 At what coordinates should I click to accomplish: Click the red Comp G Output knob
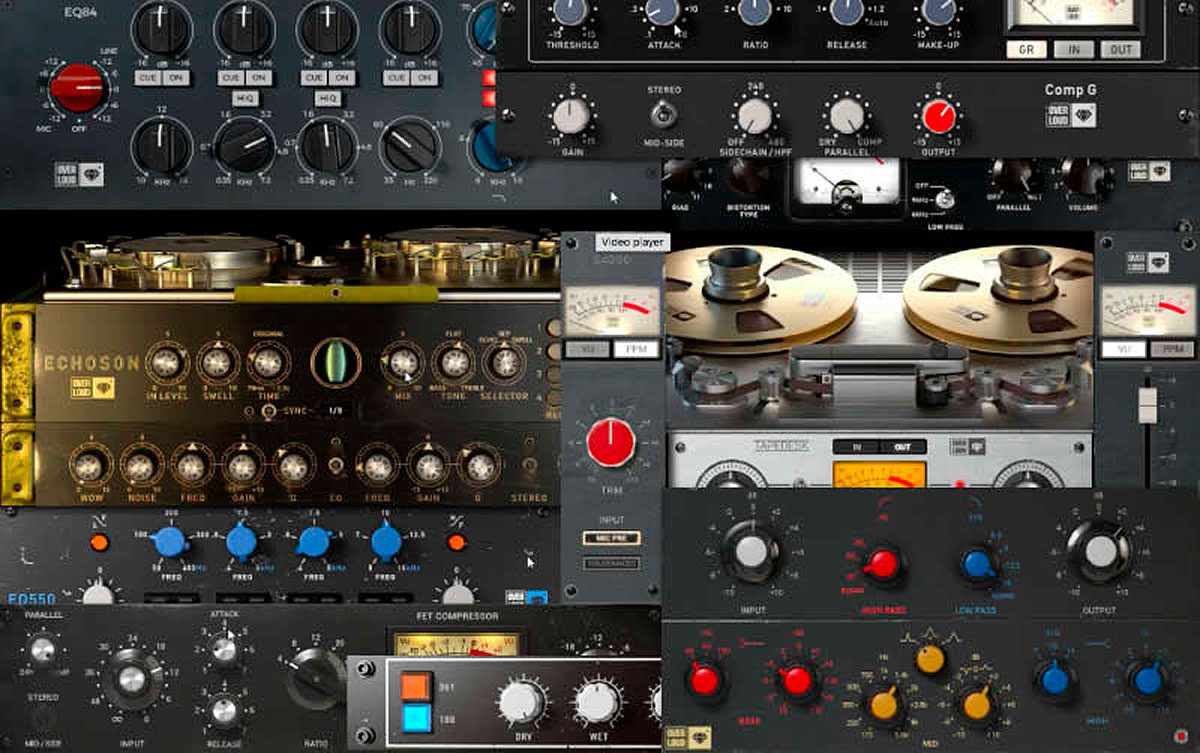[x=938, y=116]
